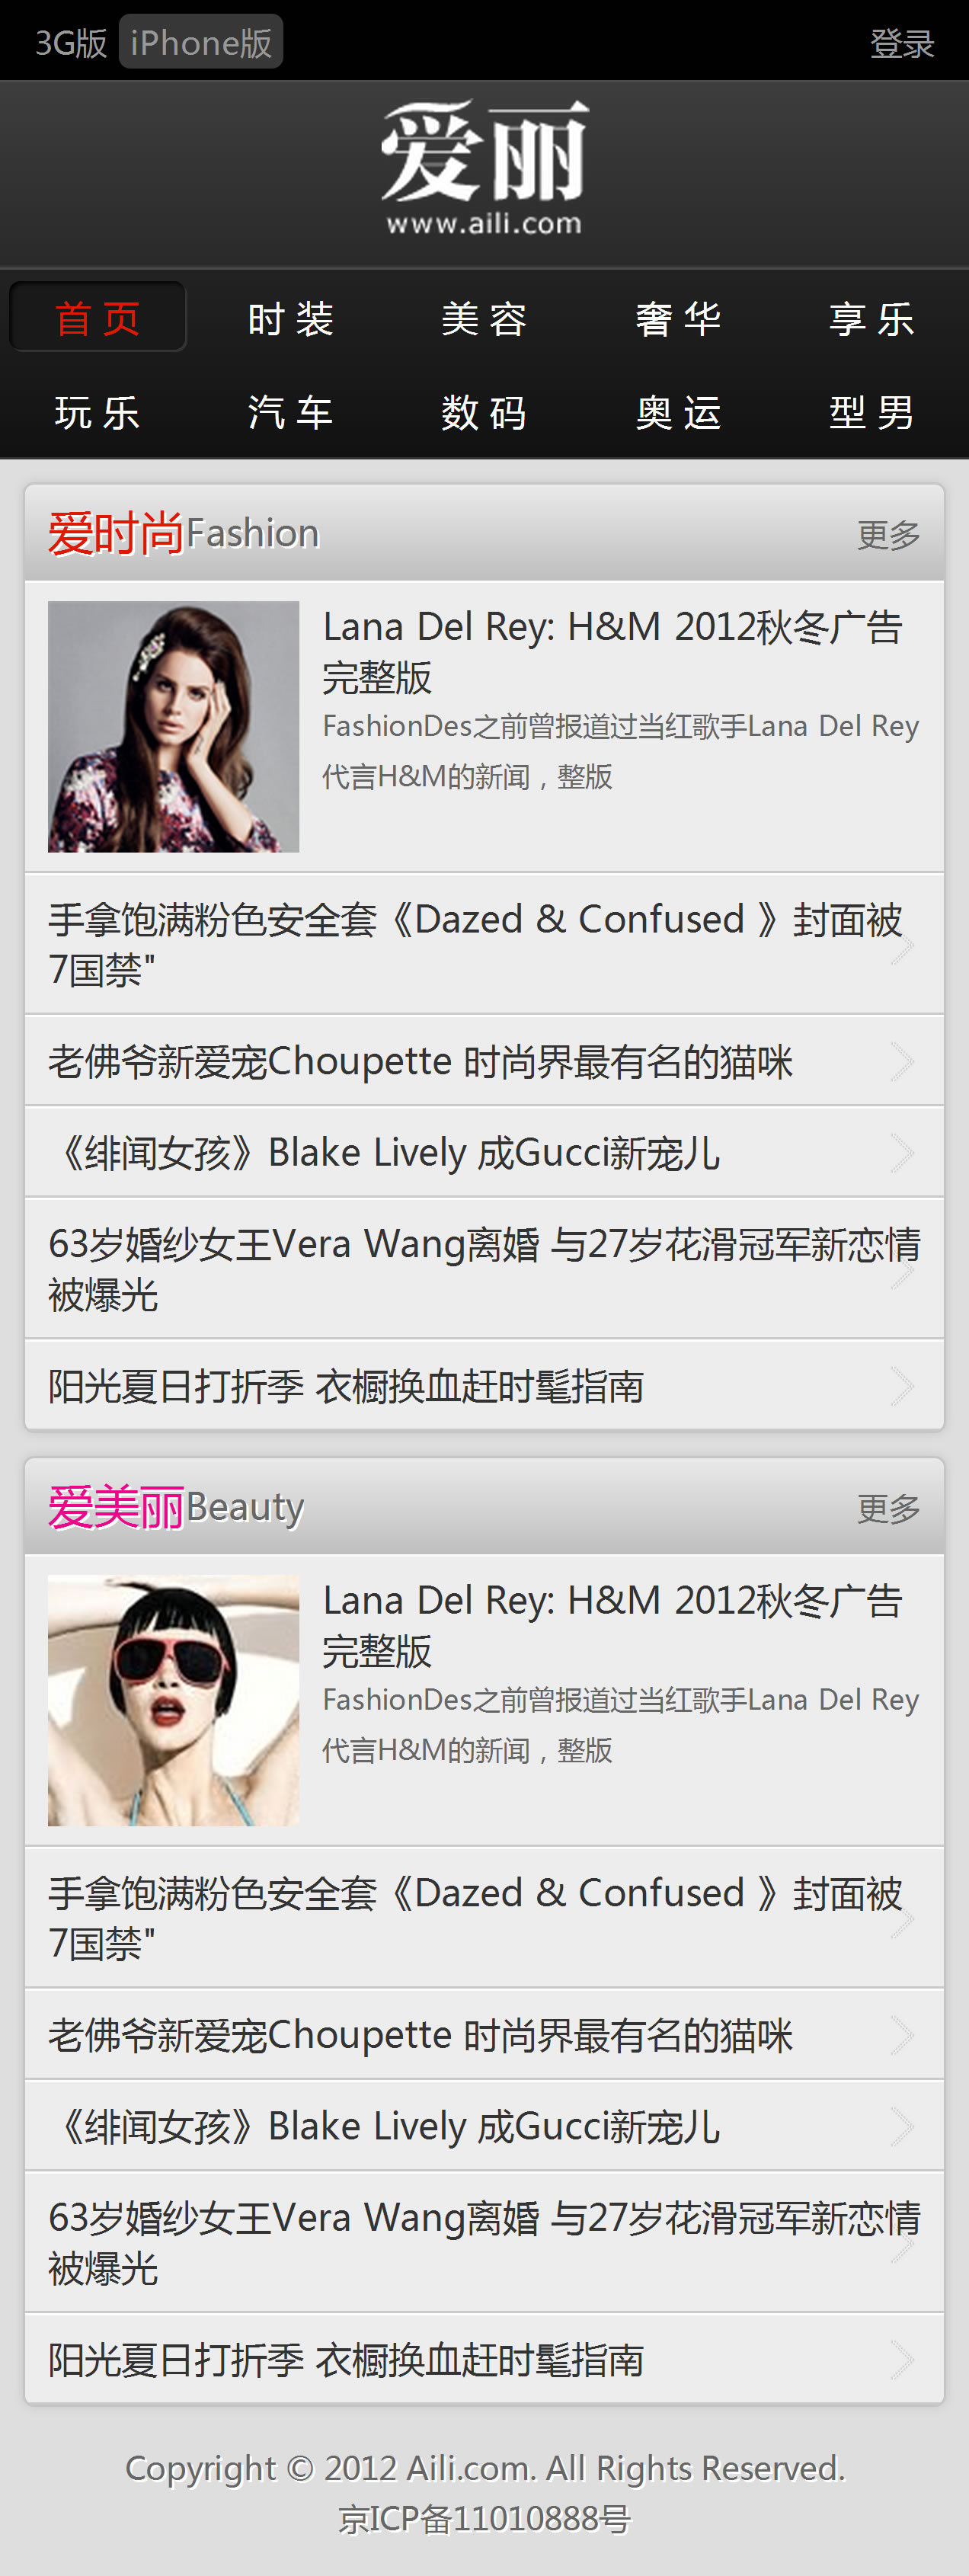Click arrow next to Dazed & Confused in Fashion

[902, 945]
